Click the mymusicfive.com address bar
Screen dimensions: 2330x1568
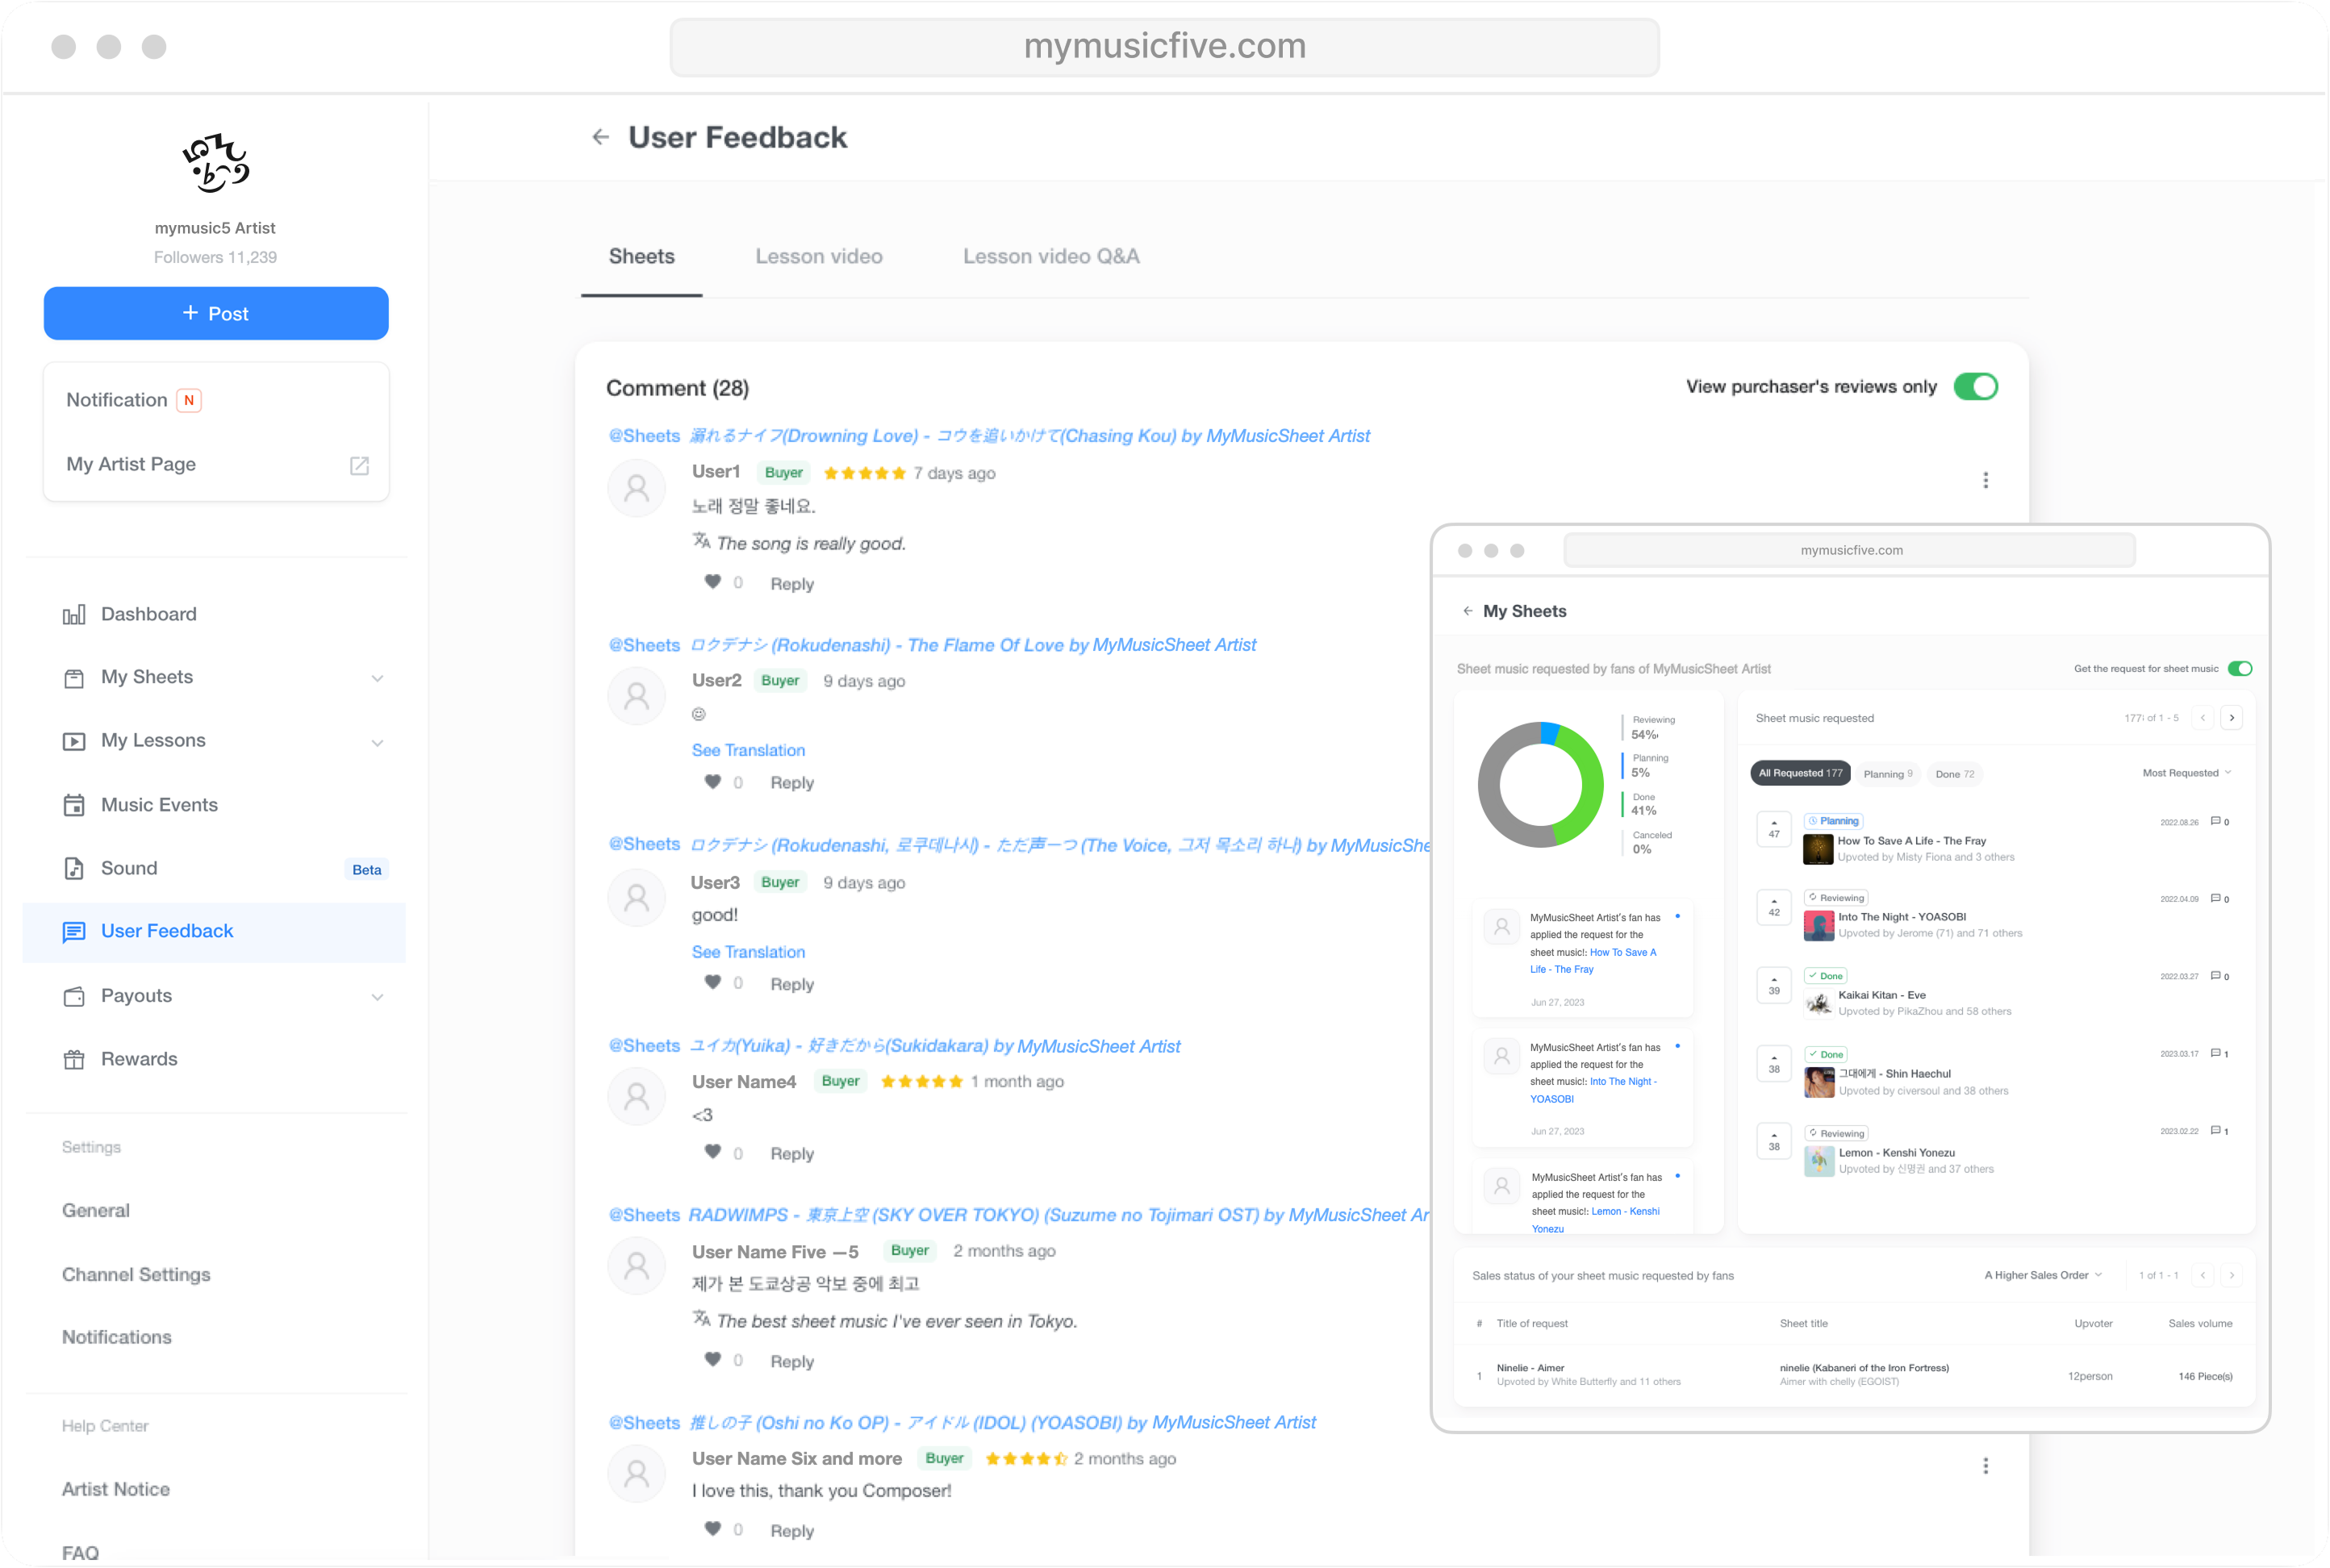(x=1164, y=47)
